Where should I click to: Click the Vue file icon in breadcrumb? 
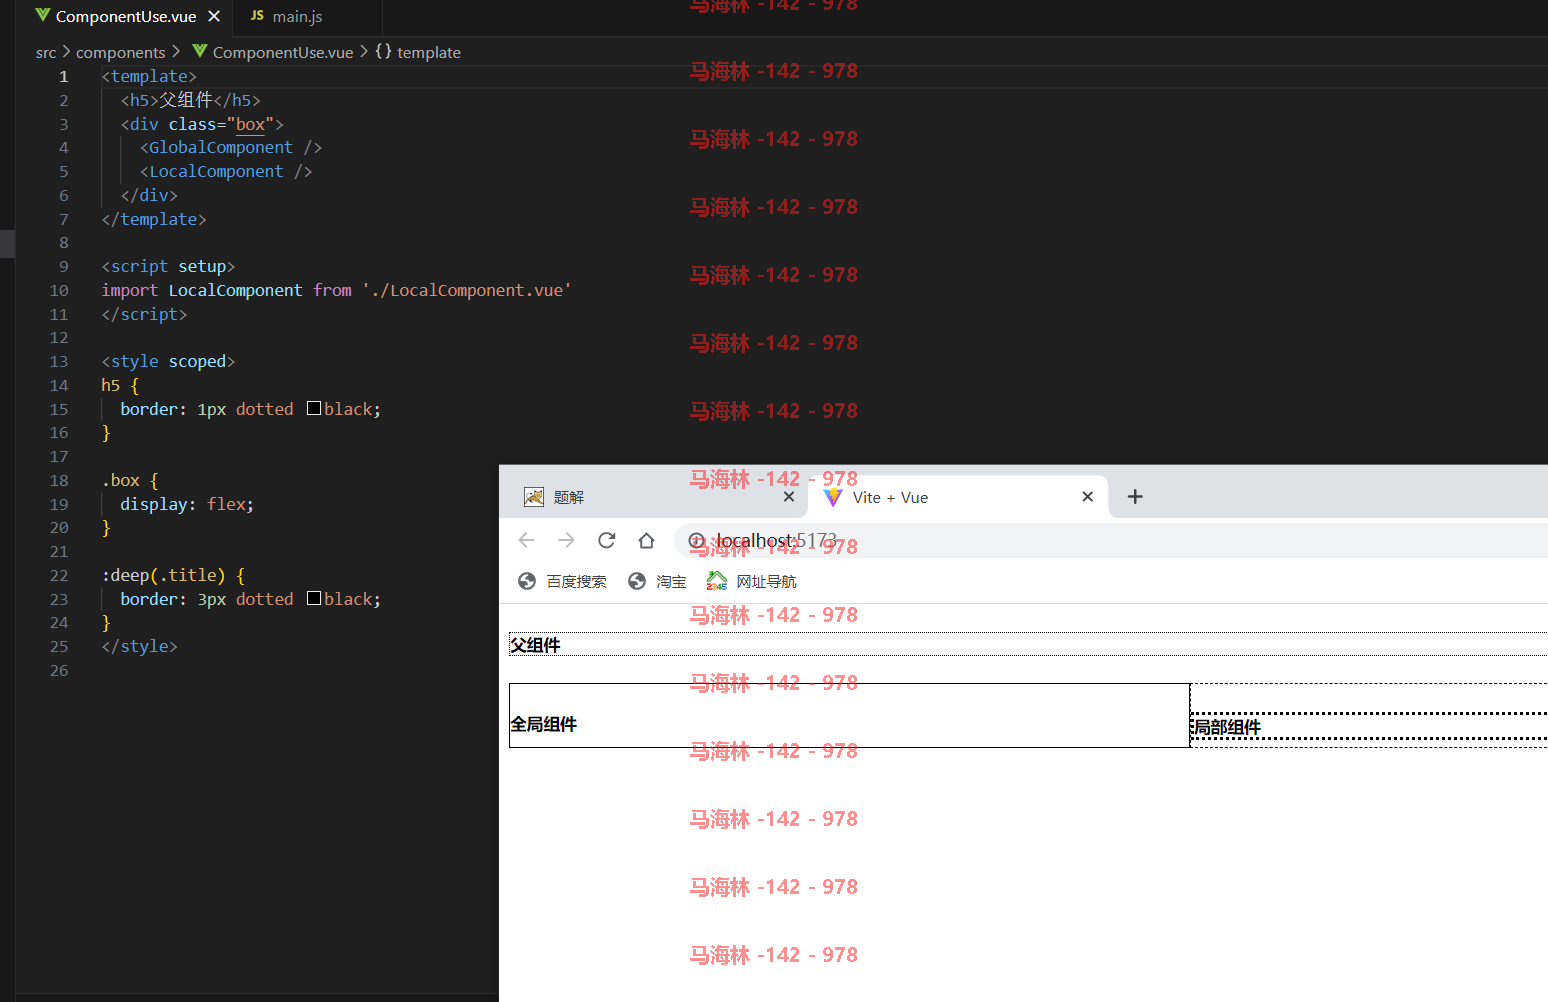coord(200,51)
